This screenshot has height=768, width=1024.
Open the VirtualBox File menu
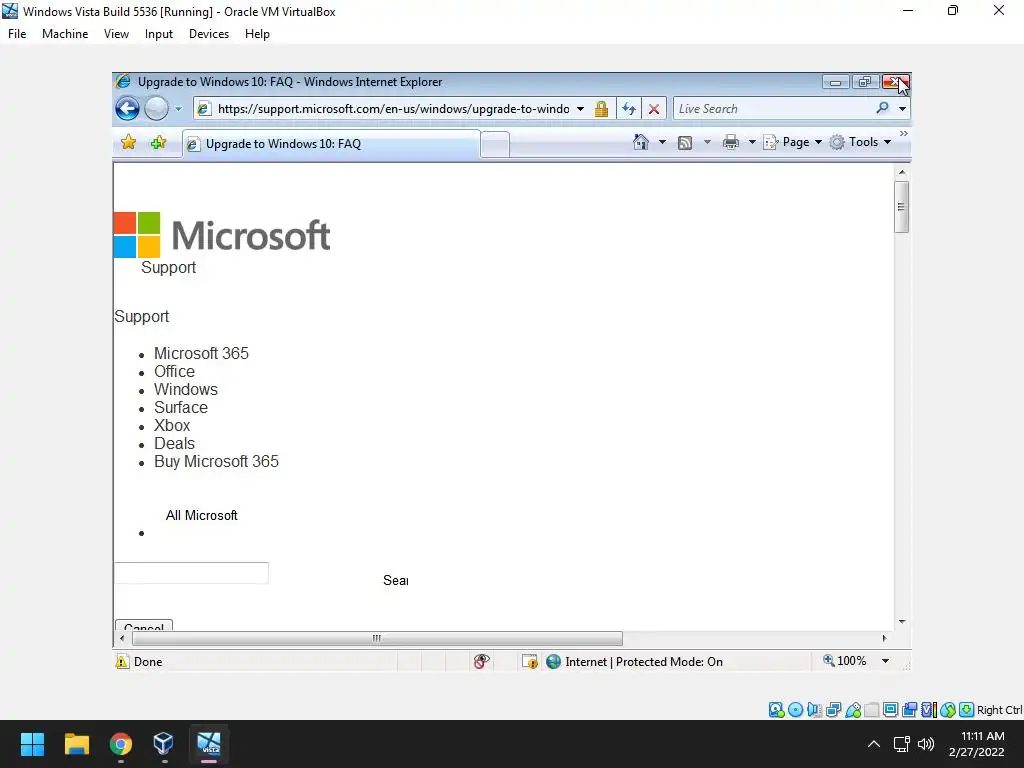[x=17, y=34]
